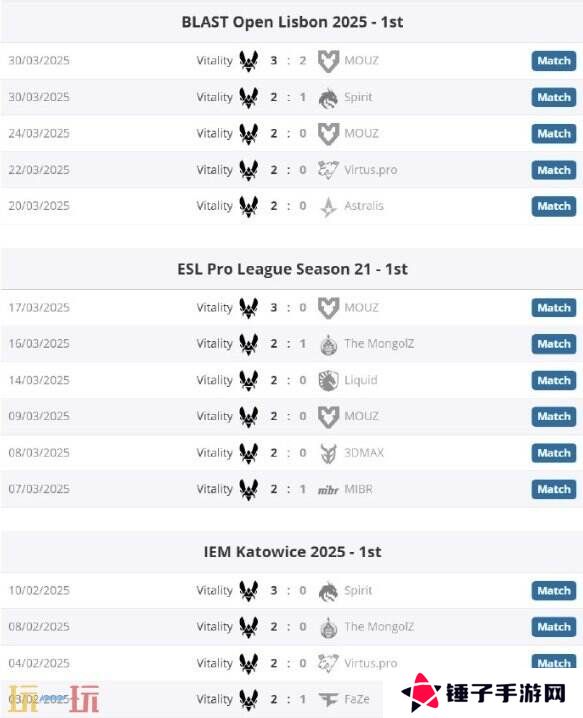Click The MongolZ name in the 08/02/2025 match
The width and height of the screenshot is (583, 718).
379,627
